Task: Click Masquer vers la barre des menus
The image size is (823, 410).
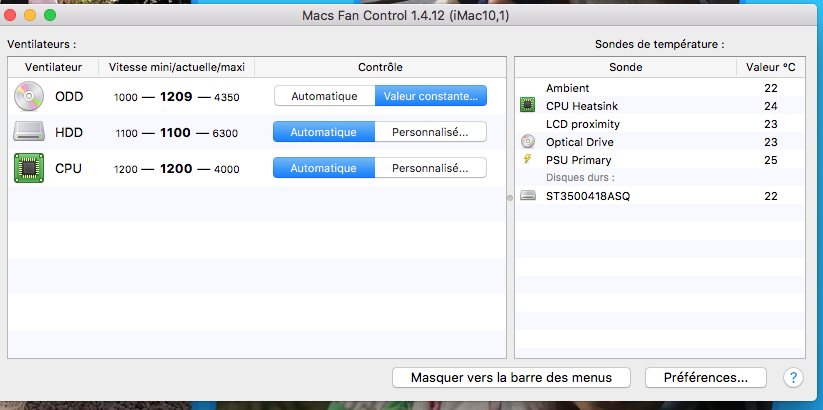Action: tap(511, 377)
